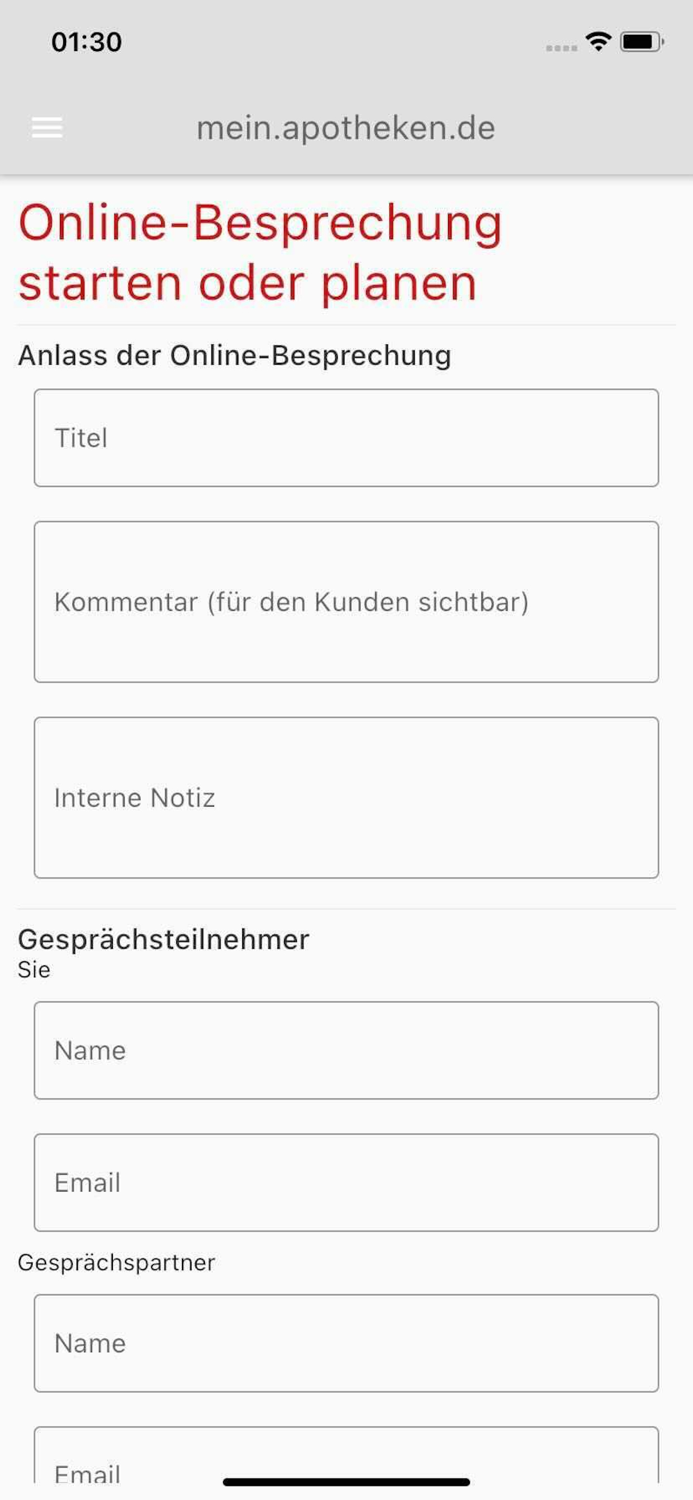Click the Name field under Sie
The height and width of the screenshot is (1500, 693).
(x=346, y=1049)
